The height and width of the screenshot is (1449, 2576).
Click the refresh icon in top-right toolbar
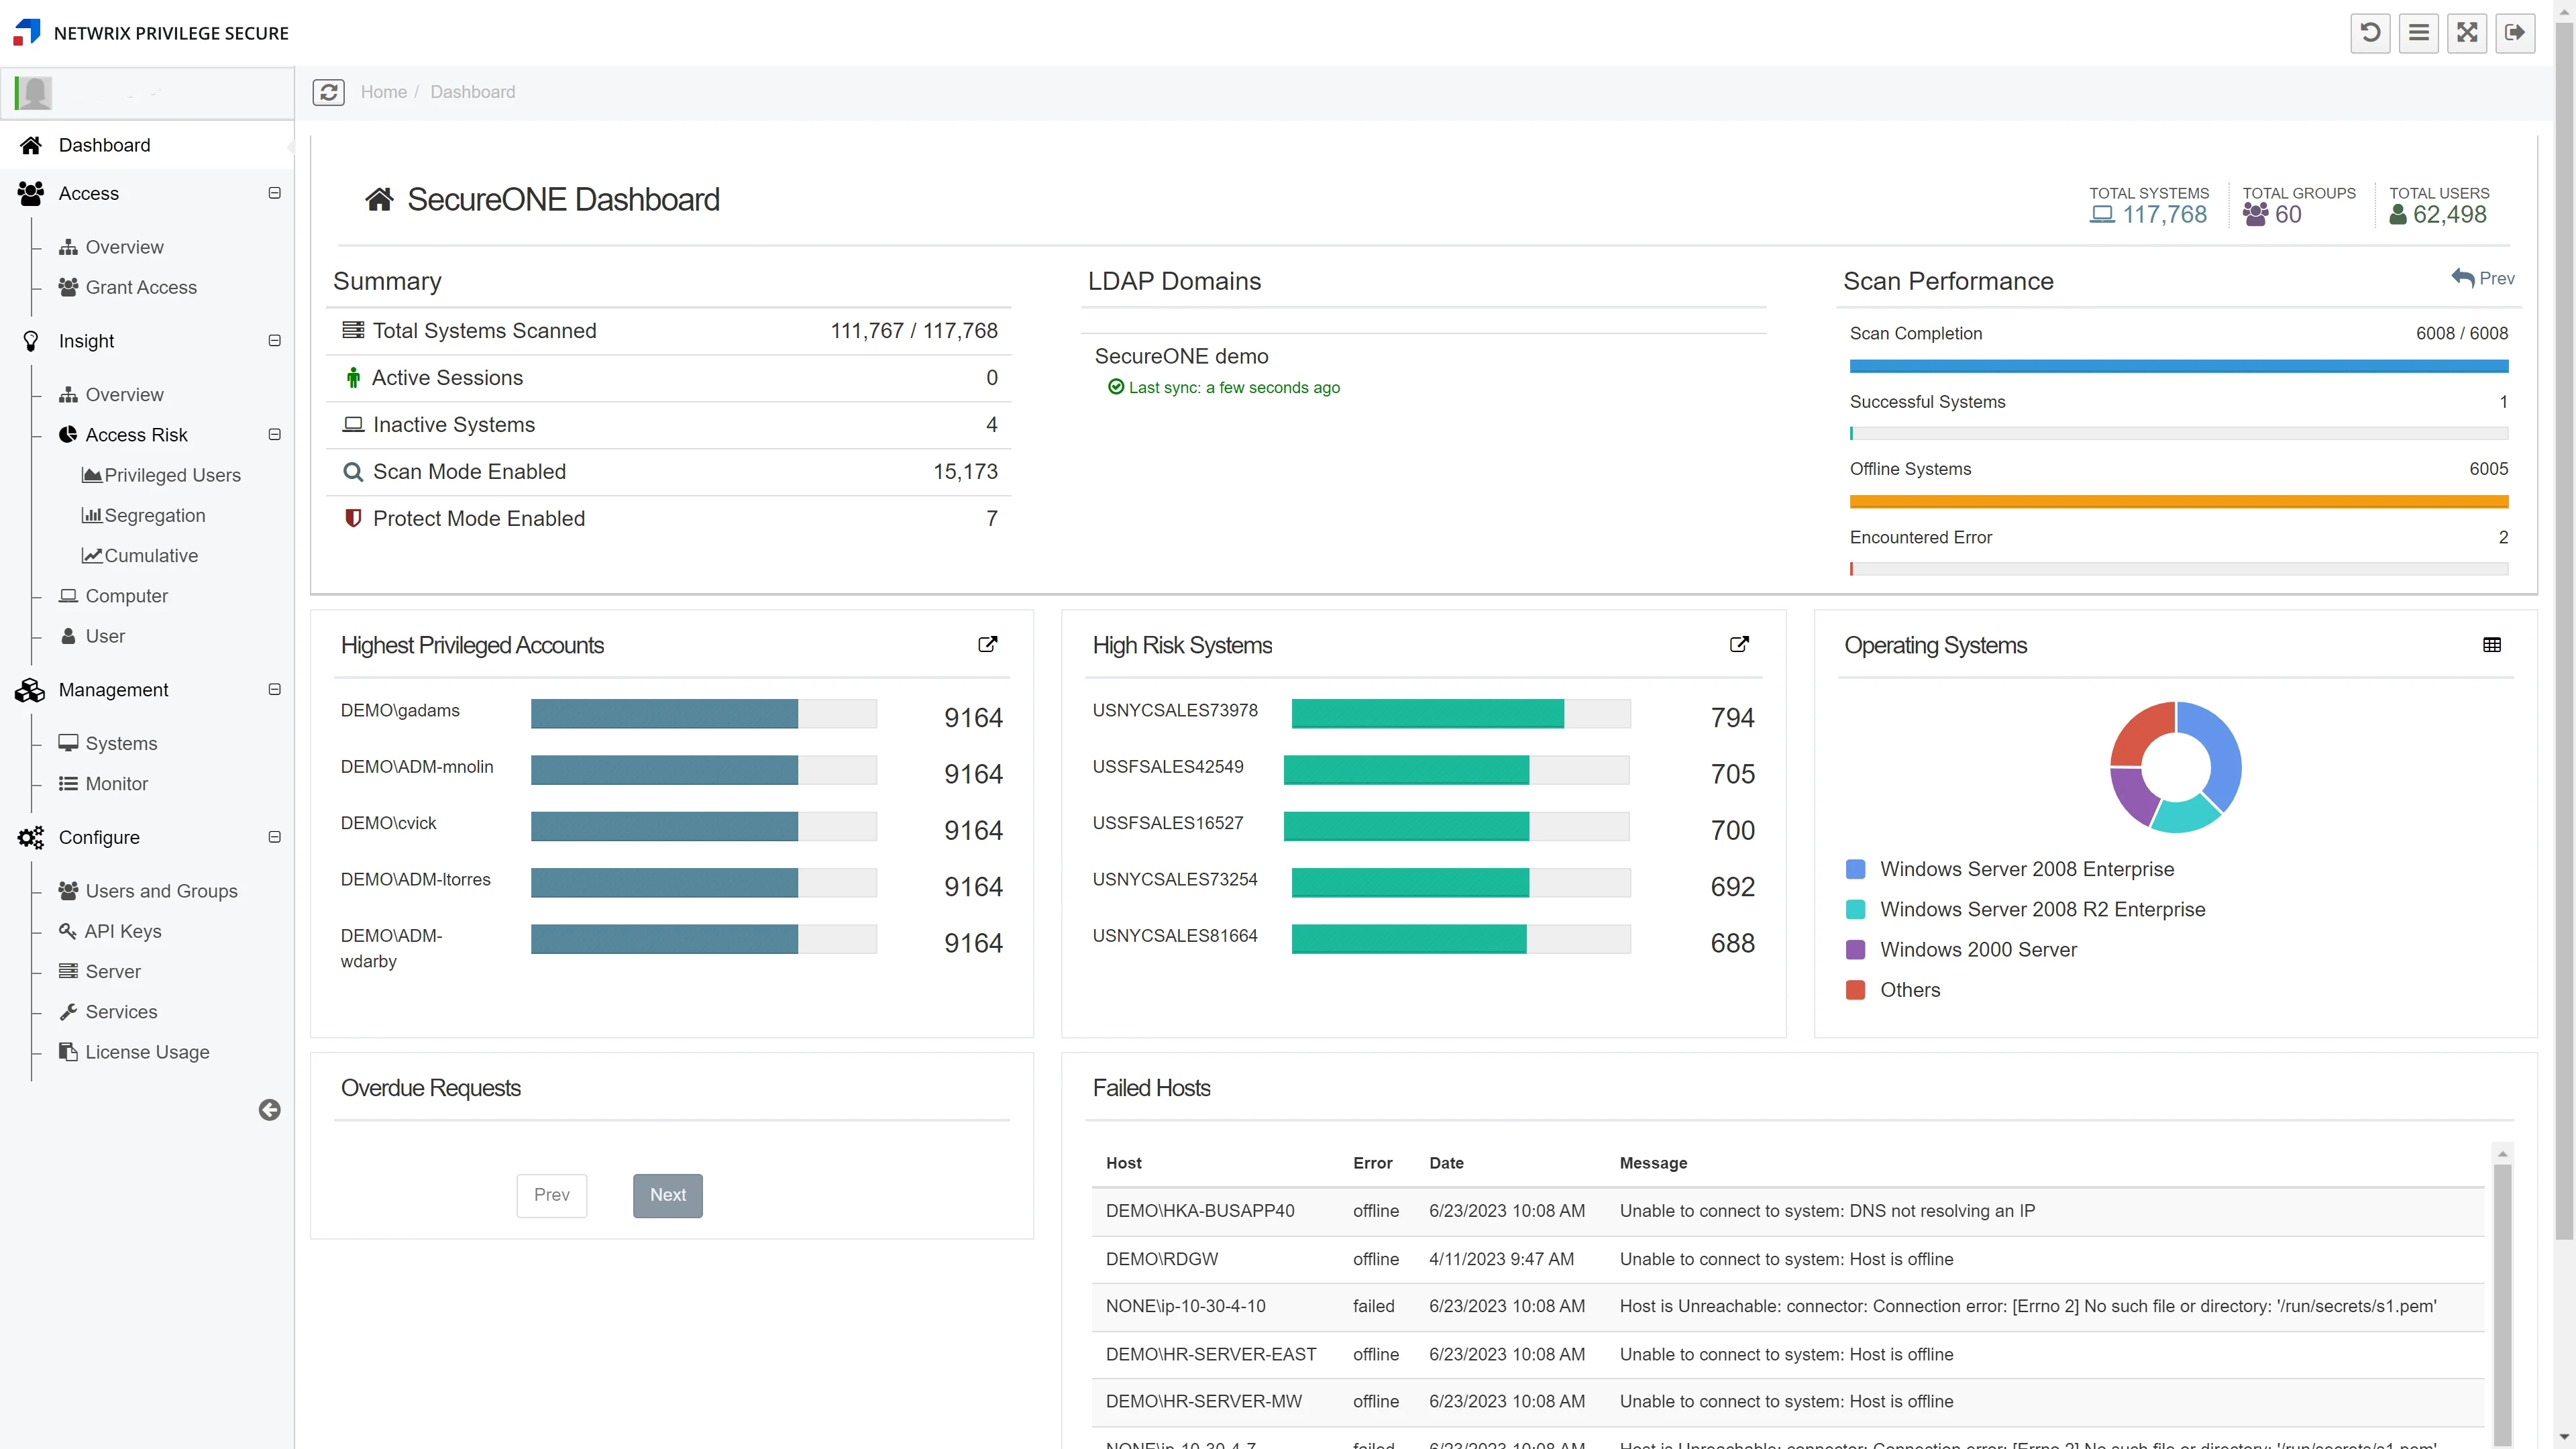tap(2370, 33)
